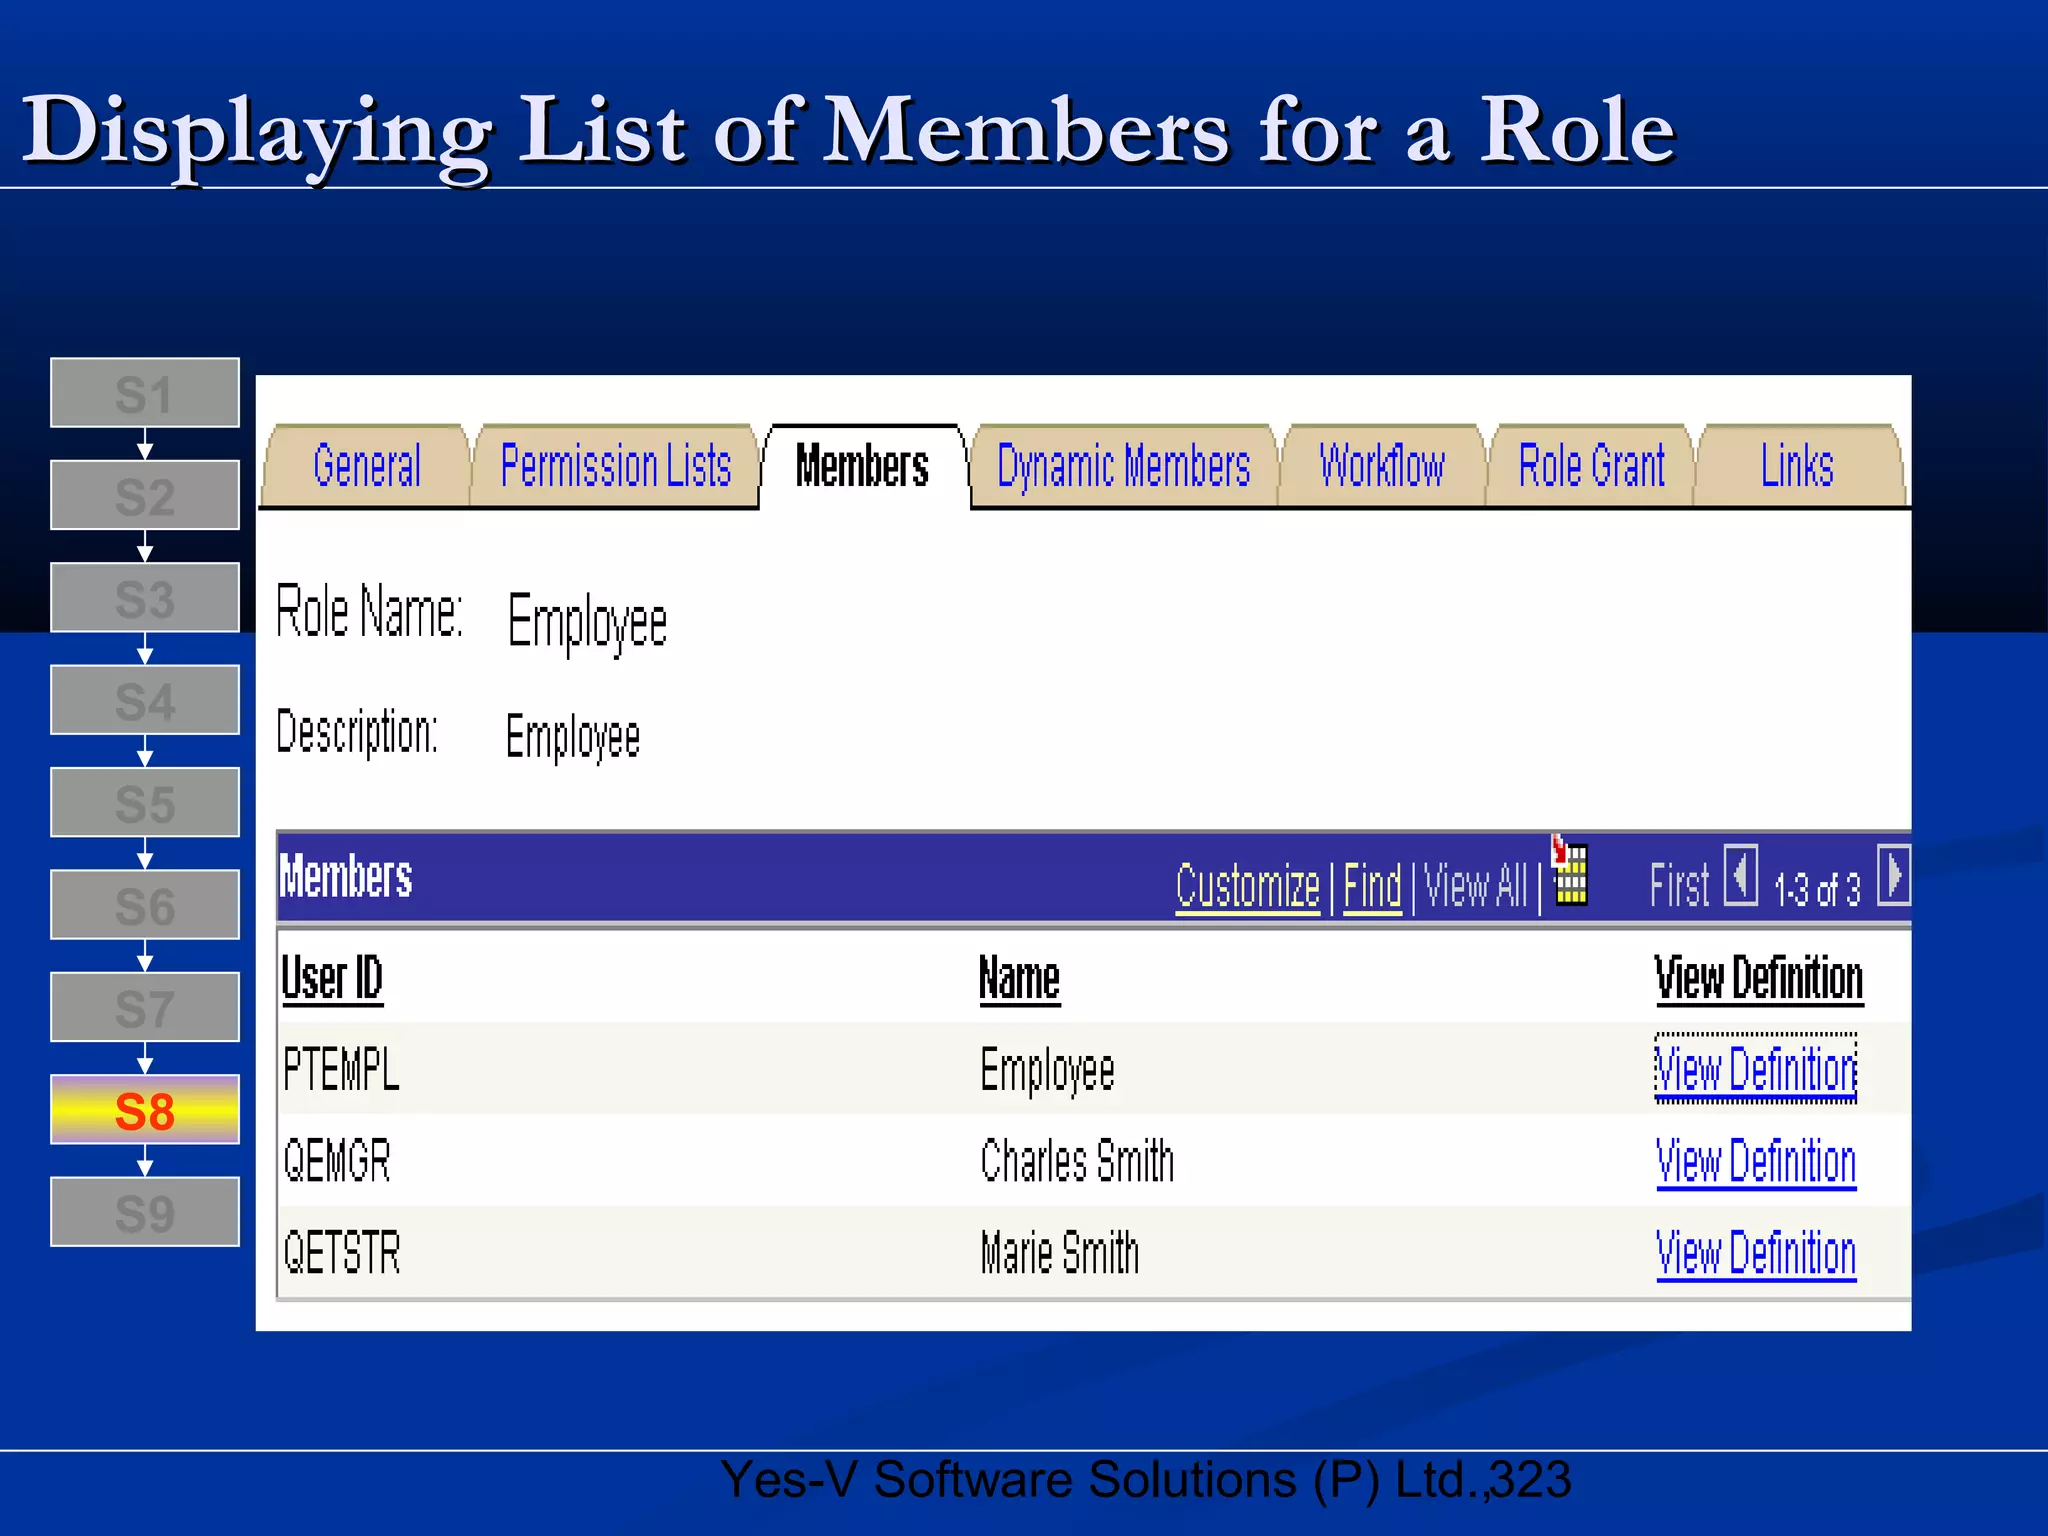The height and width of the screenshot is (1536, 2048).
Task: Click the Description value Employee
Action: (x=573, y=737)
